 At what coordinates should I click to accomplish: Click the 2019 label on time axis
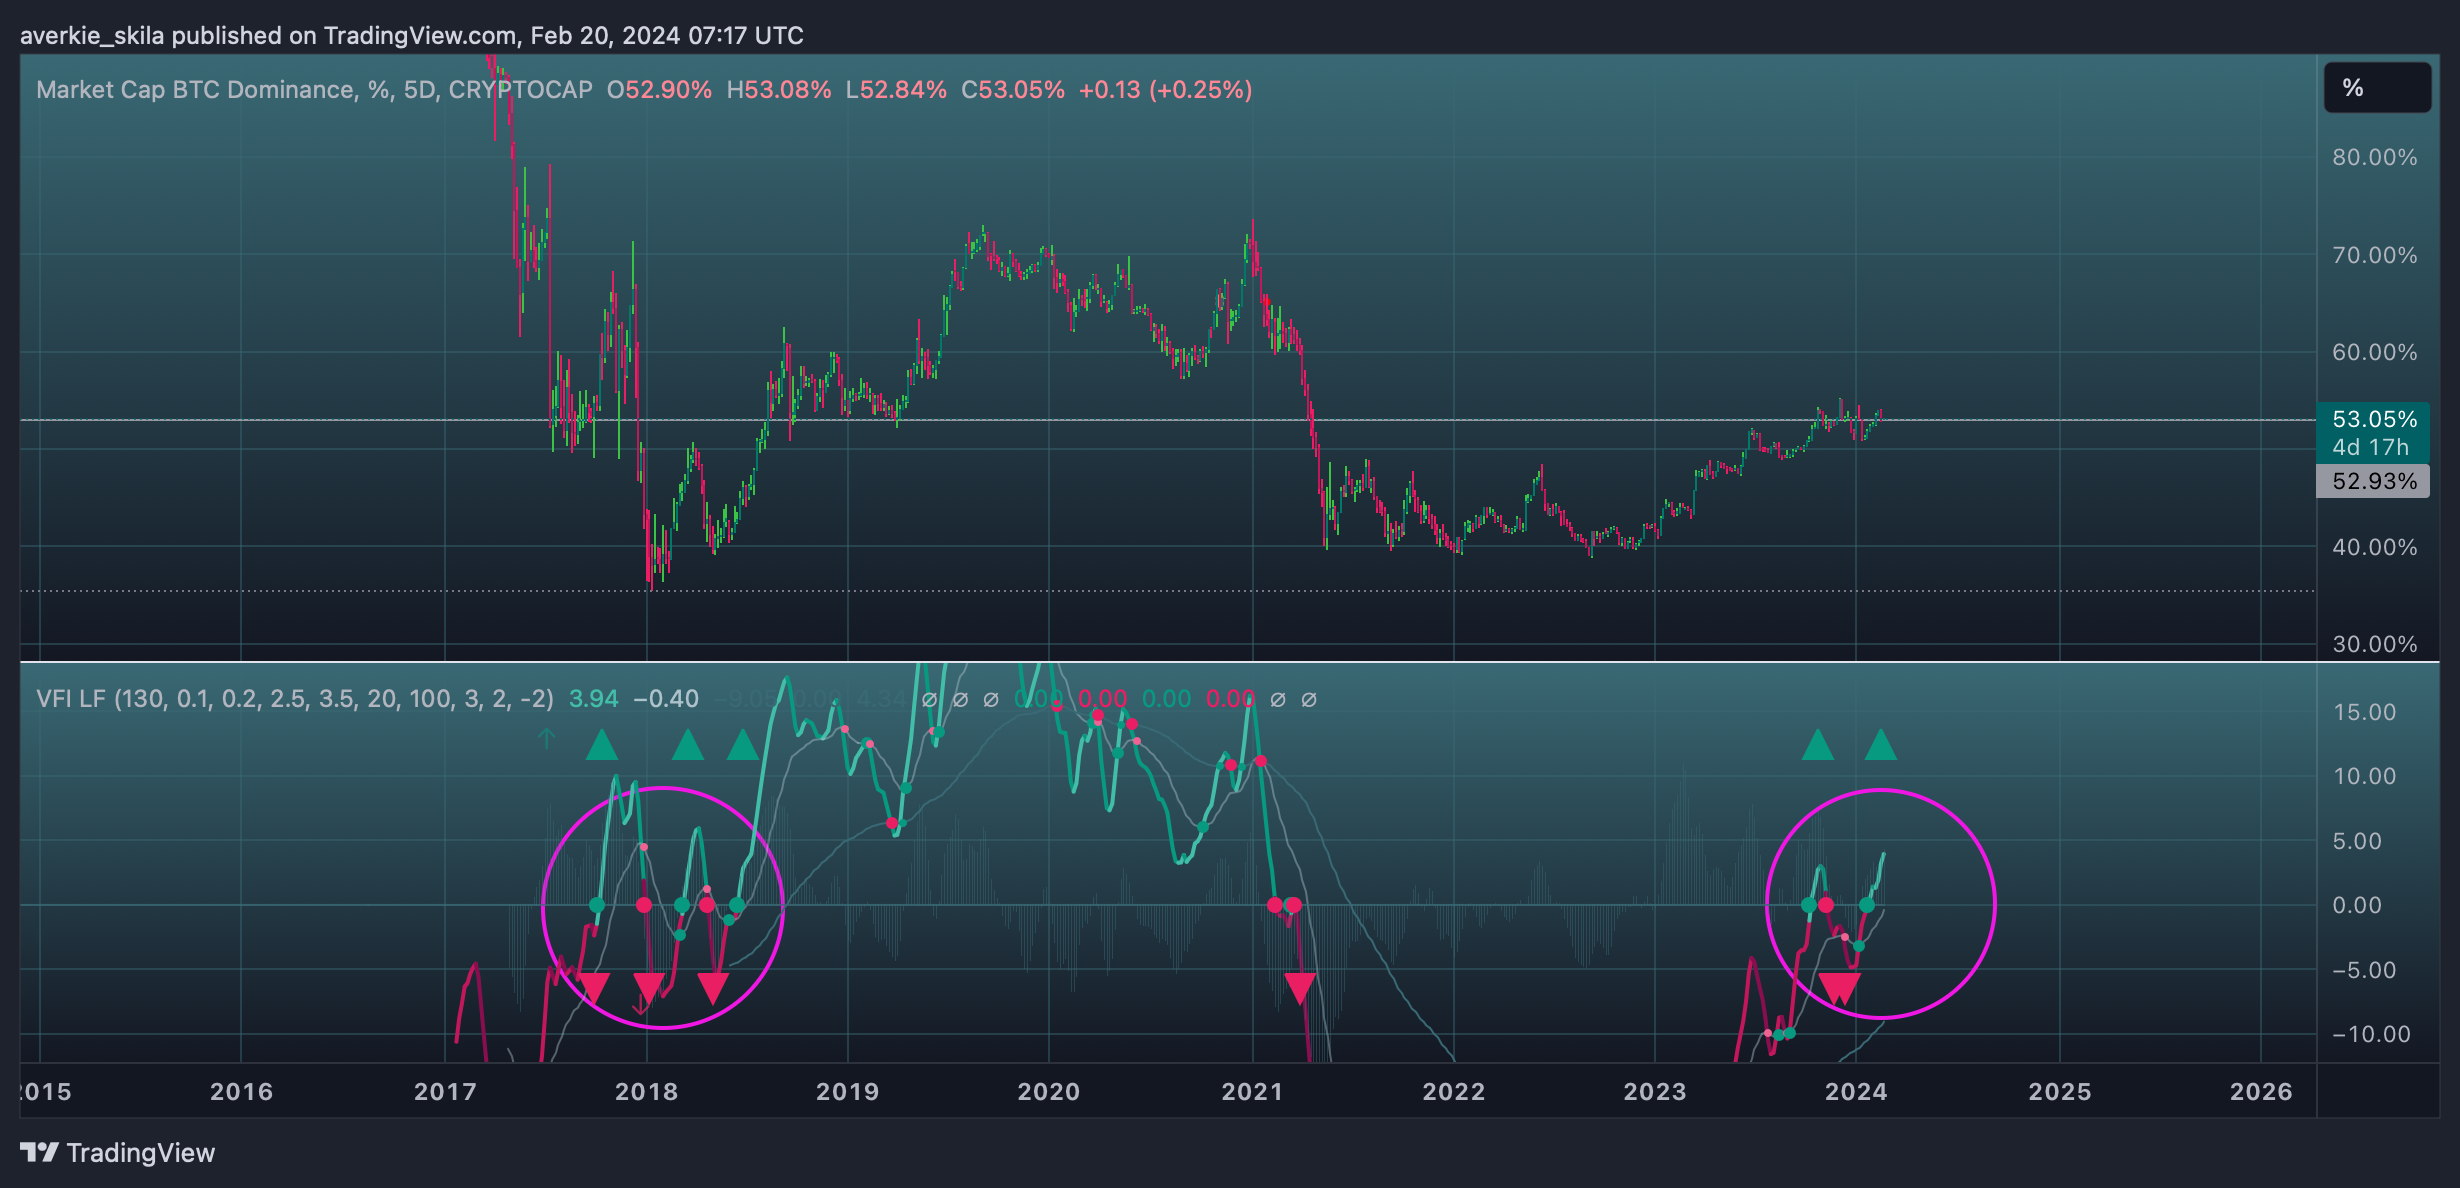pos(847,1091)
